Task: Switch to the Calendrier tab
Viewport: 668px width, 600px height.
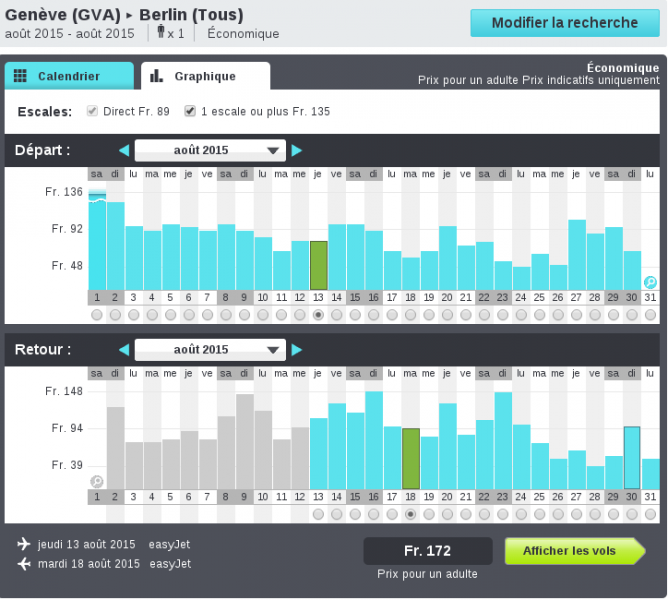Action: point(68,76)
